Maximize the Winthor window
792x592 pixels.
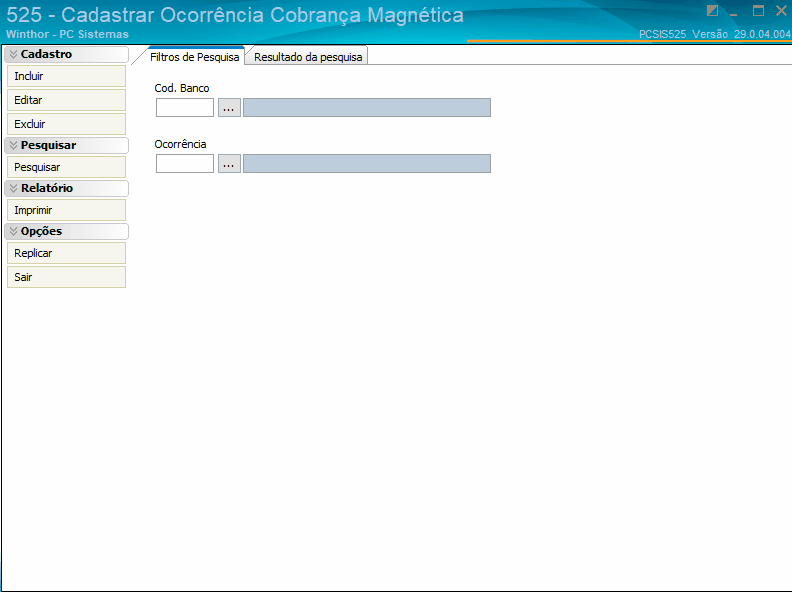758,11
